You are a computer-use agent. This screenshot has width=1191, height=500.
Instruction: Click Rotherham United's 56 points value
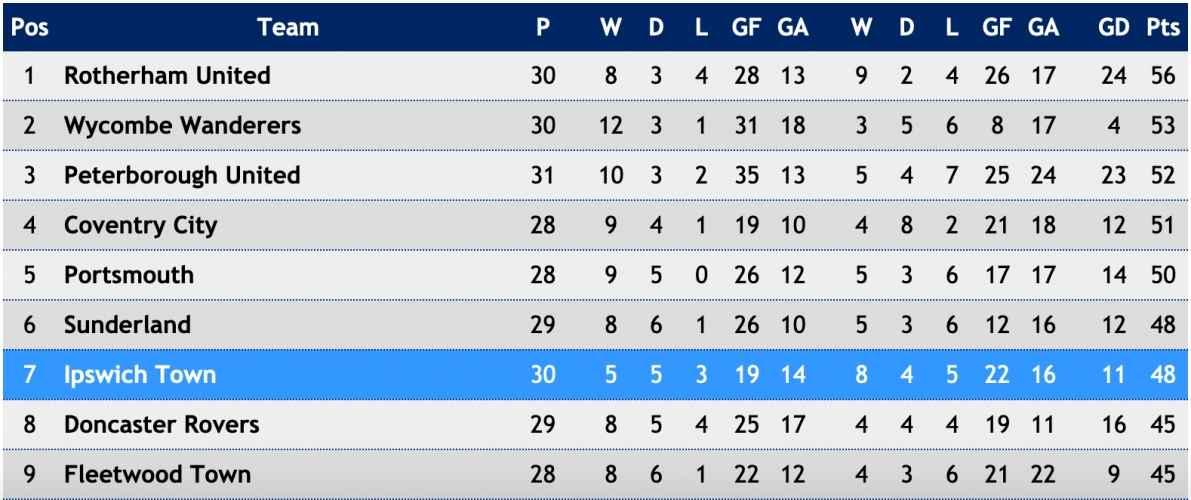coord(1163,76)
